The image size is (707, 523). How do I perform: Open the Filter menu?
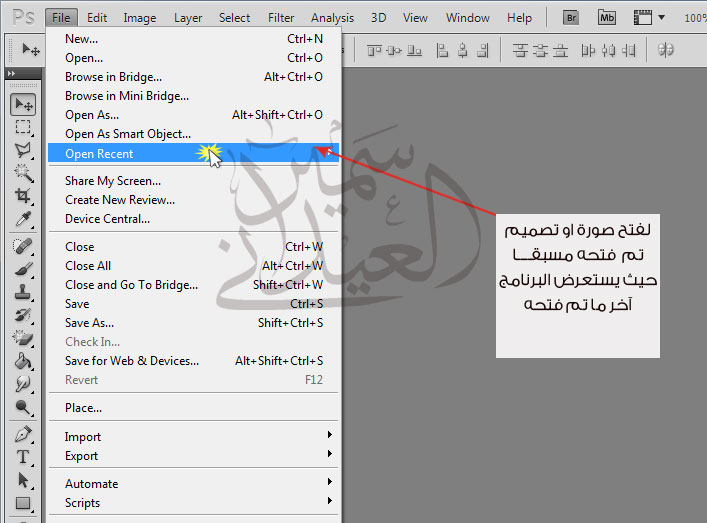[x=281, y=18]
